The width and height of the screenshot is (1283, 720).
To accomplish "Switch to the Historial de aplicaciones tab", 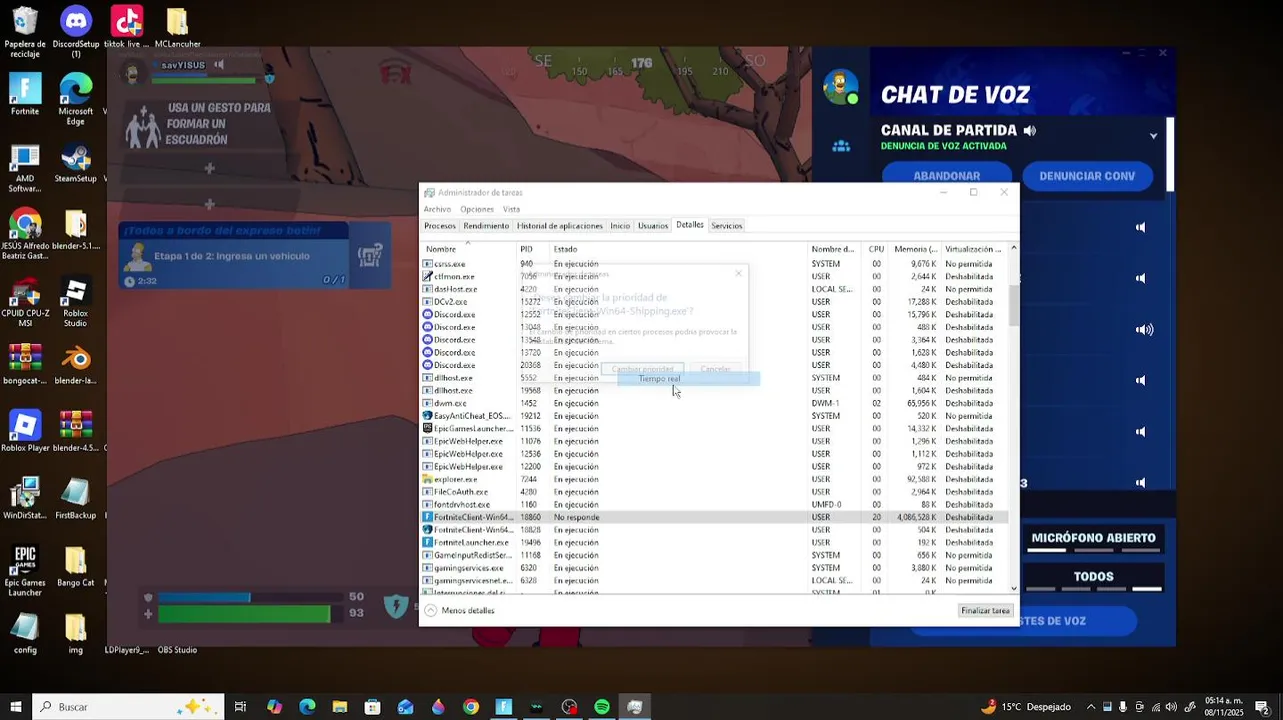I will [x=560, y=226].
